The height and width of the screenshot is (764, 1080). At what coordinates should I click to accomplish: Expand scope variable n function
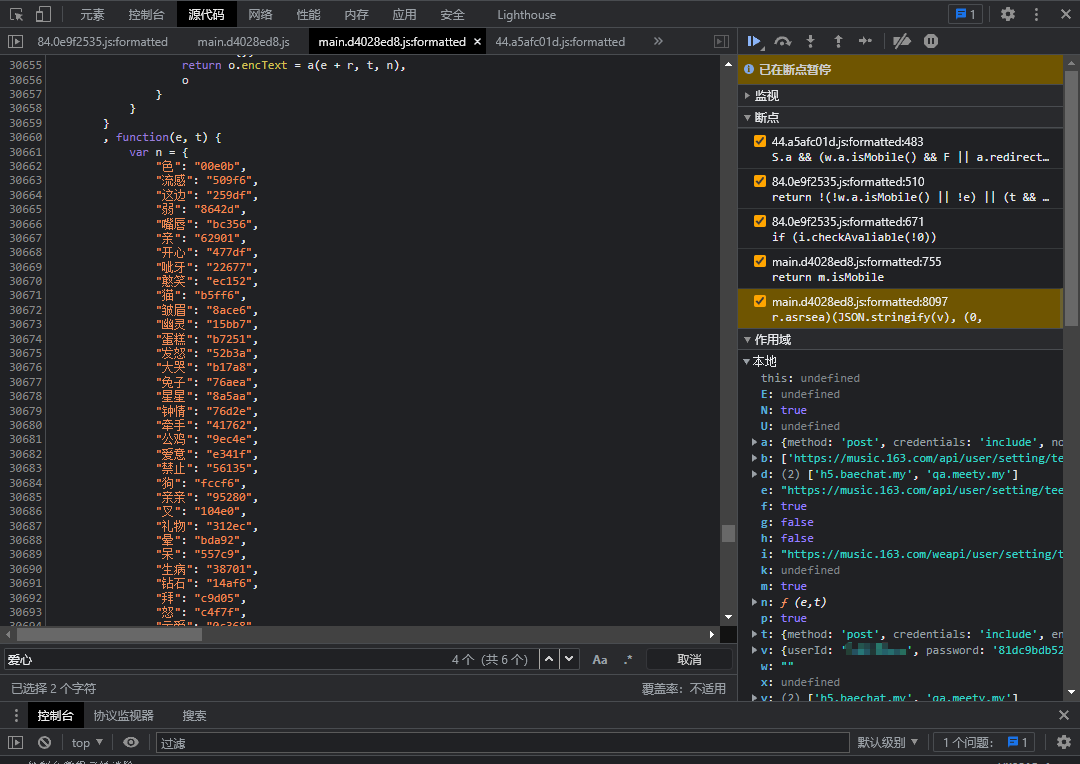click(755, 602)
